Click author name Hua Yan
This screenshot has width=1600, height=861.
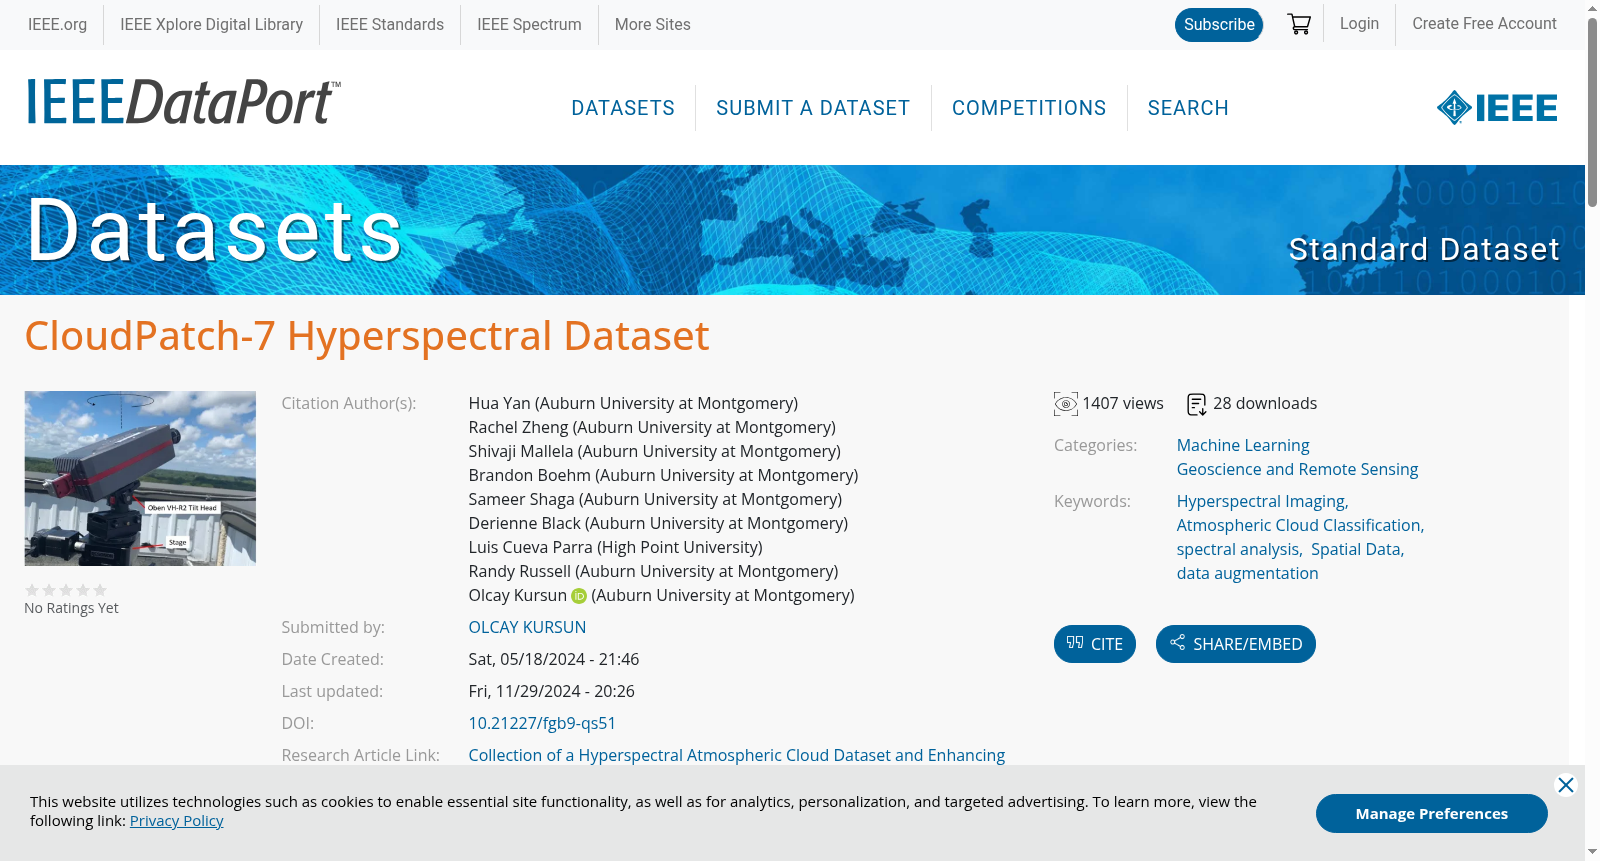coord(500,403)
